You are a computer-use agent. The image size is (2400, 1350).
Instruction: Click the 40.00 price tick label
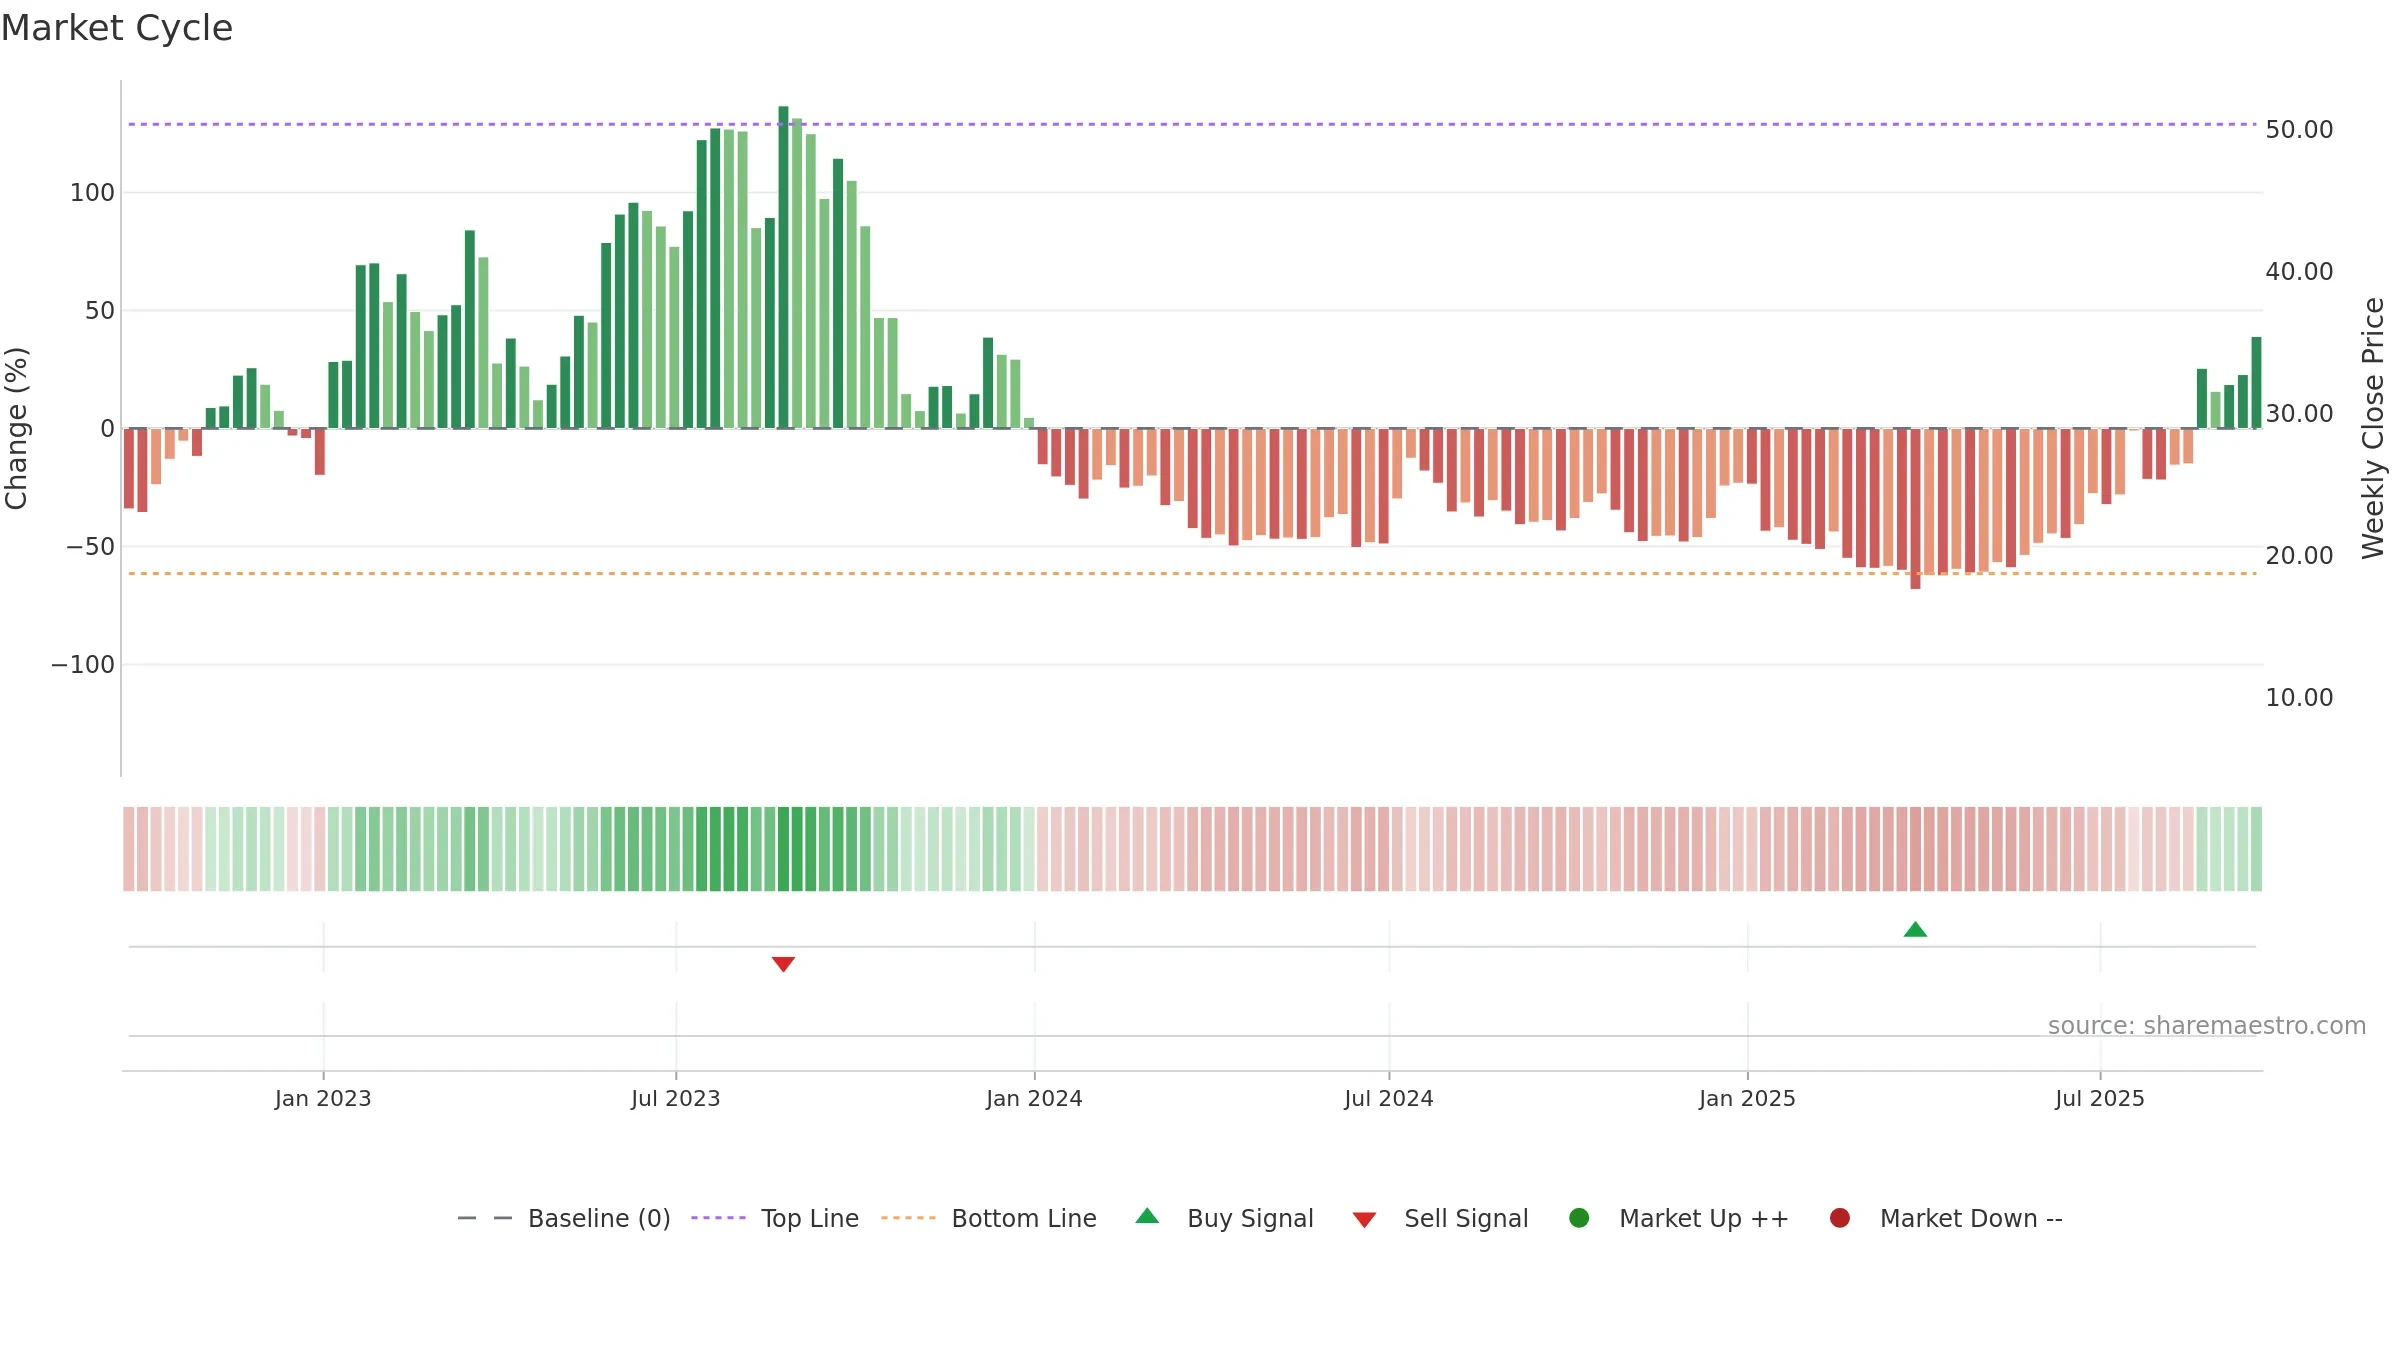[2299, 272]
